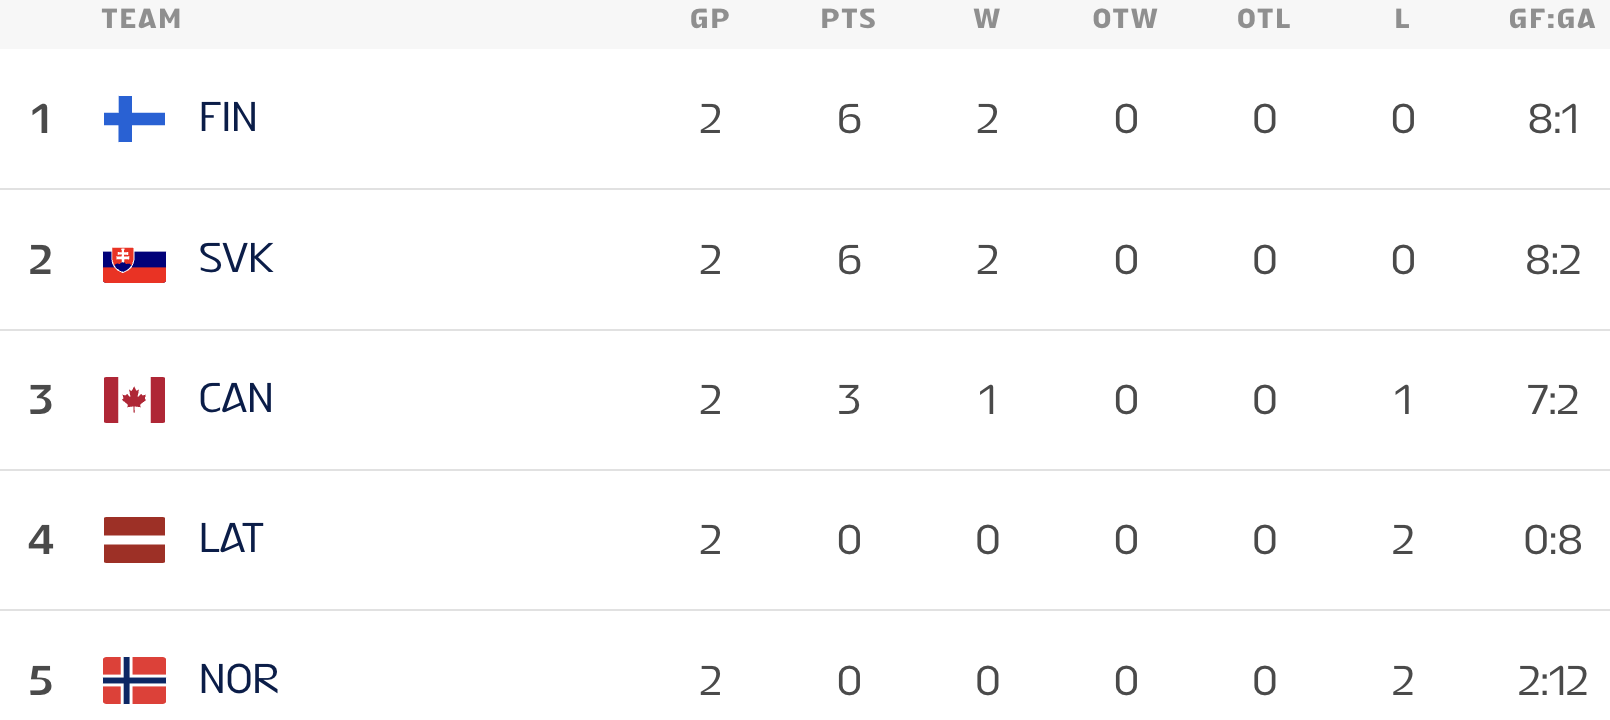Click the Finland flag icon

pyautogui.click(x=134, y=119)
